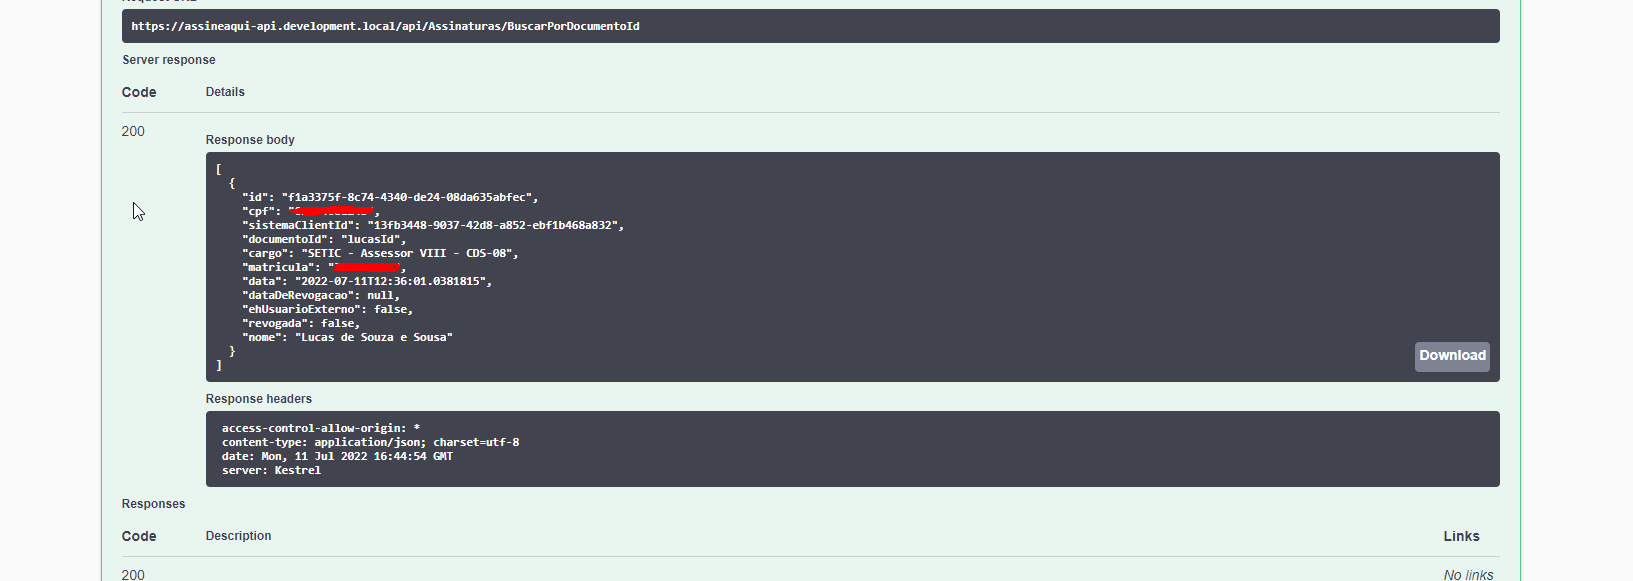Click the data timestamp 2022-07-11T12:36:01 line
This screenshot has width=1633, height=581.
367,282
